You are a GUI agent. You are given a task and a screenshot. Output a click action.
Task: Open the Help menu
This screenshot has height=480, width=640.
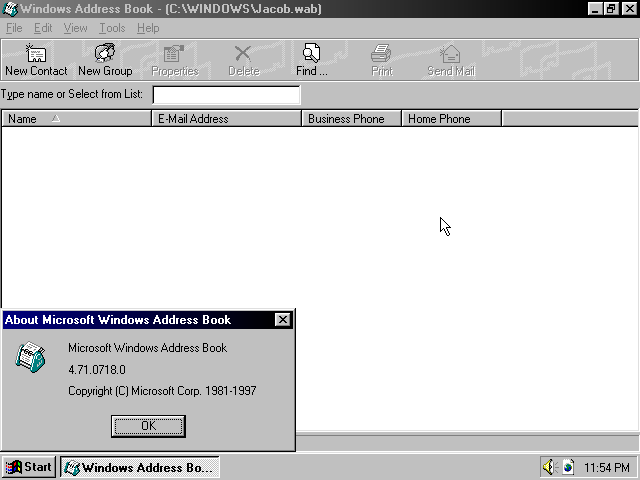tap(148, 28)
